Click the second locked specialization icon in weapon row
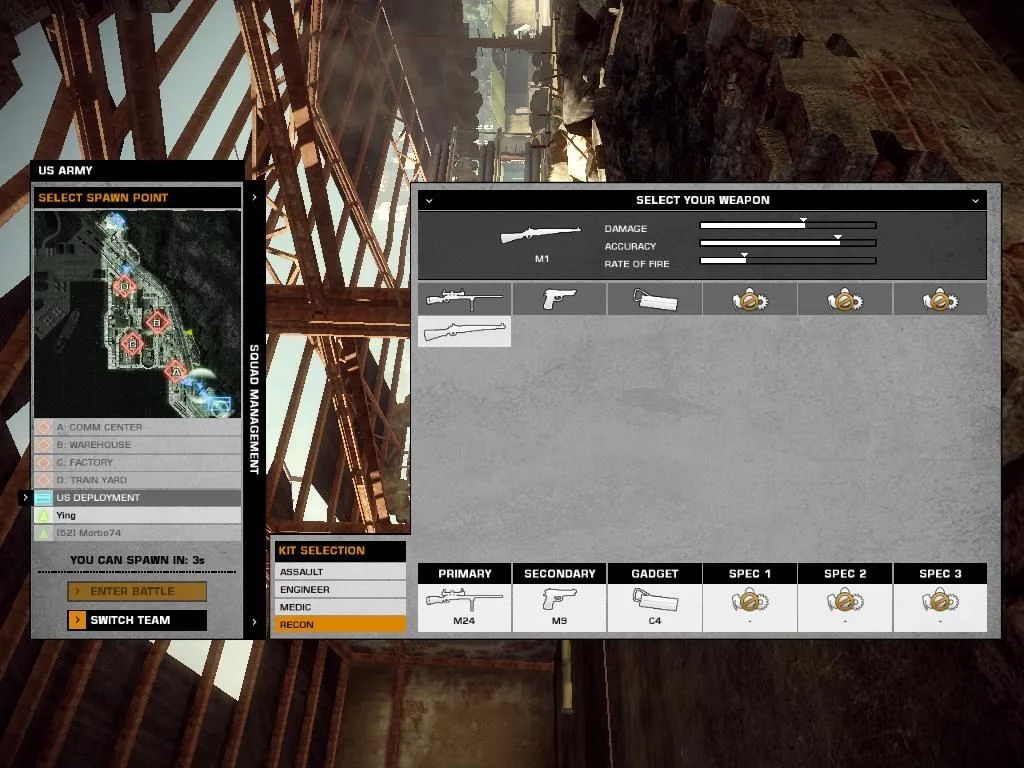The height and width of the screenshot is (768, 1024). click(845, 299)
